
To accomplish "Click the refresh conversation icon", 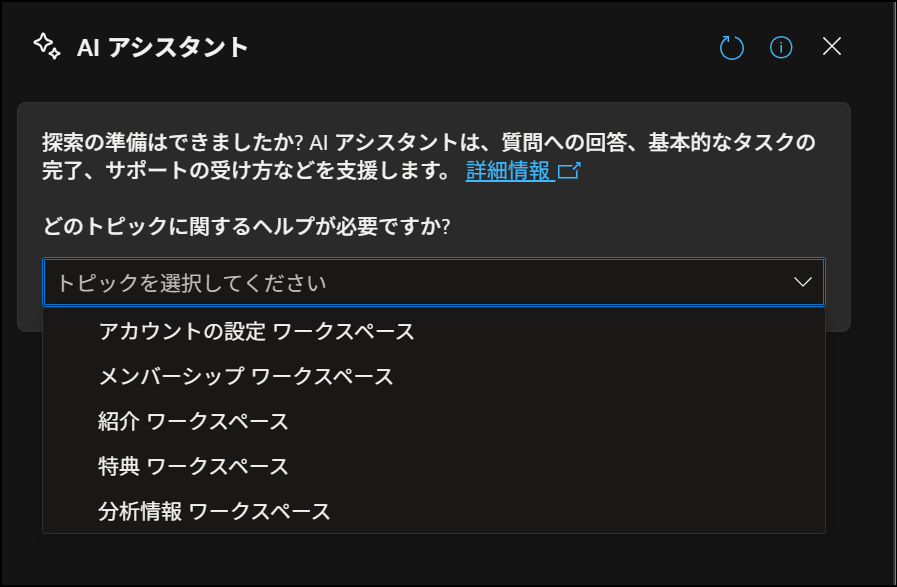I will pyautogui.click(x=731, y=46).
